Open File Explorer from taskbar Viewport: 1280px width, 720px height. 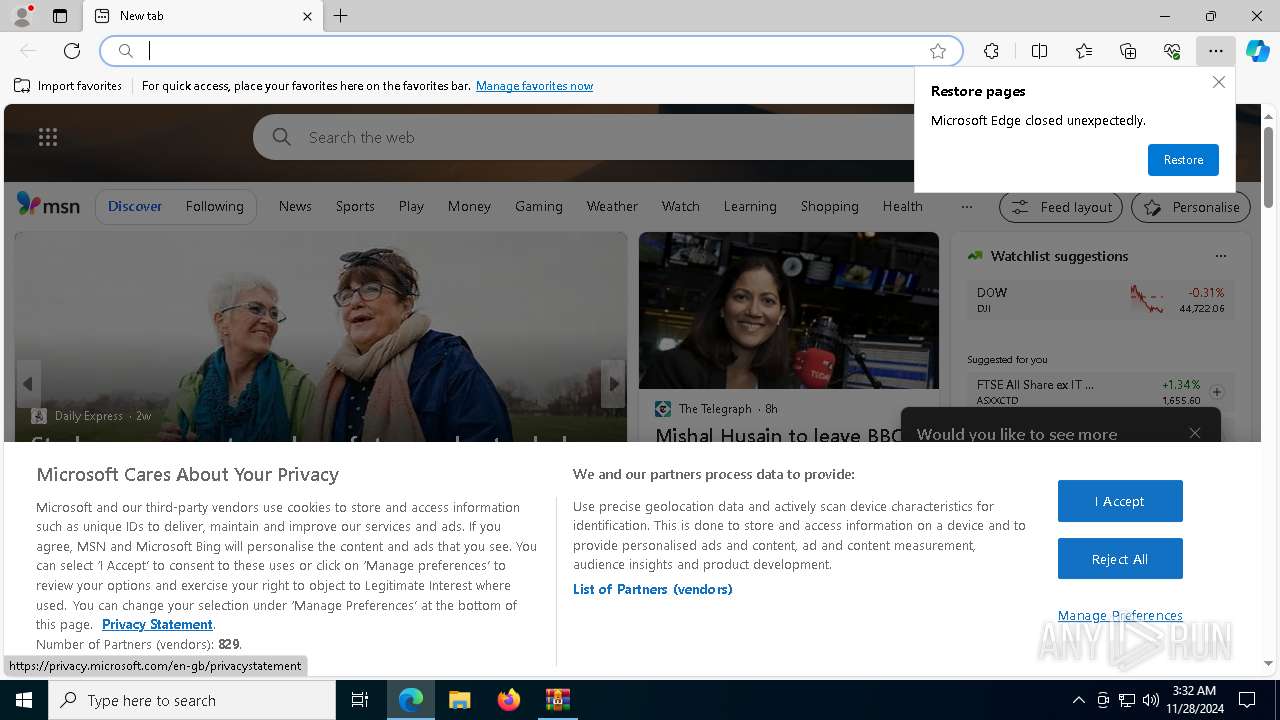(459, 700)
